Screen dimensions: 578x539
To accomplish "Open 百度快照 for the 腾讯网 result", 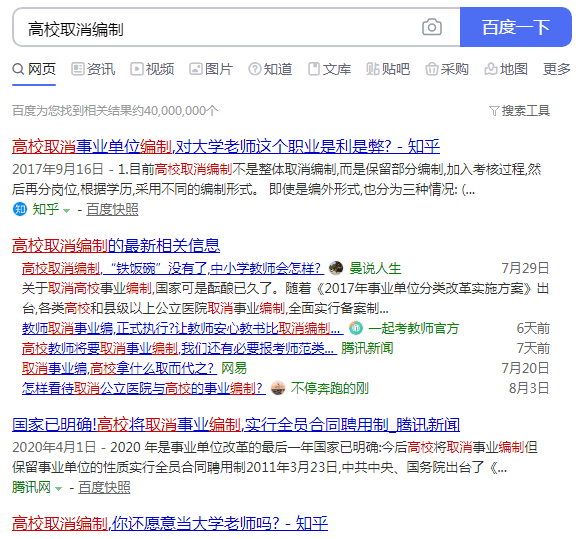I will point(104,487).
